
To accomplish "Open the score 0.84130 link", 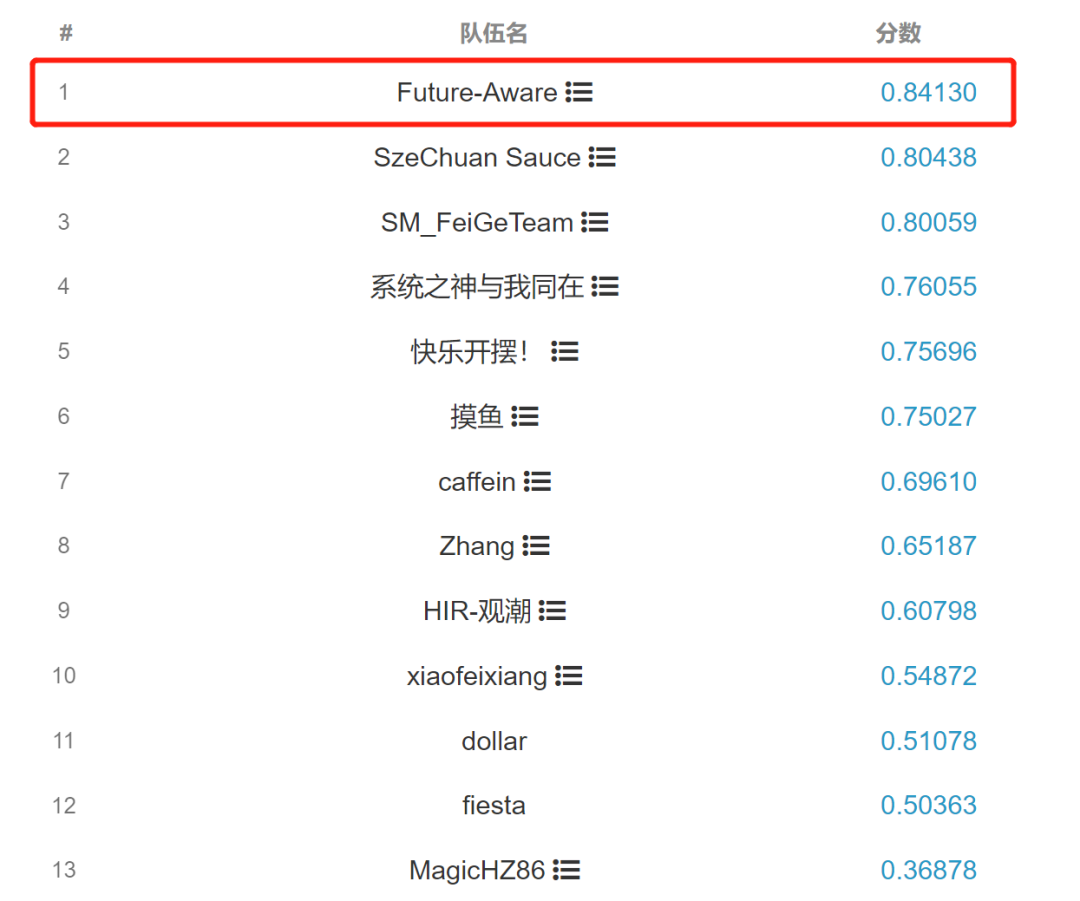I will tap(928, 92).
